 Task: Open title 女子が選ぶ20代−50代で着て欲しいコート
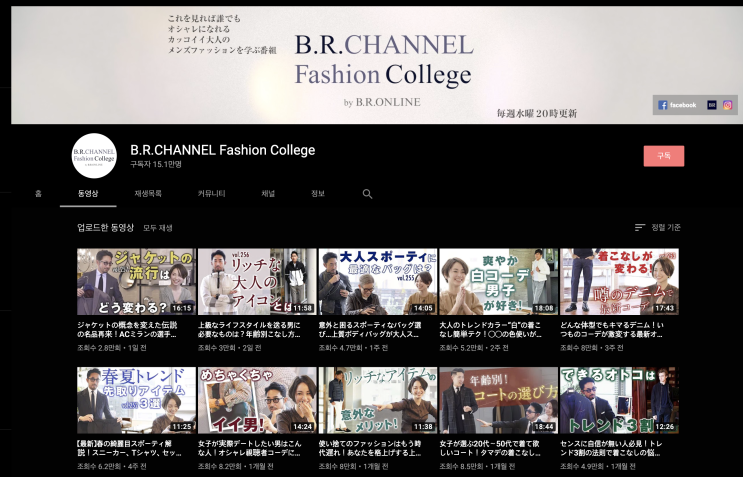[x=490, y=449]
